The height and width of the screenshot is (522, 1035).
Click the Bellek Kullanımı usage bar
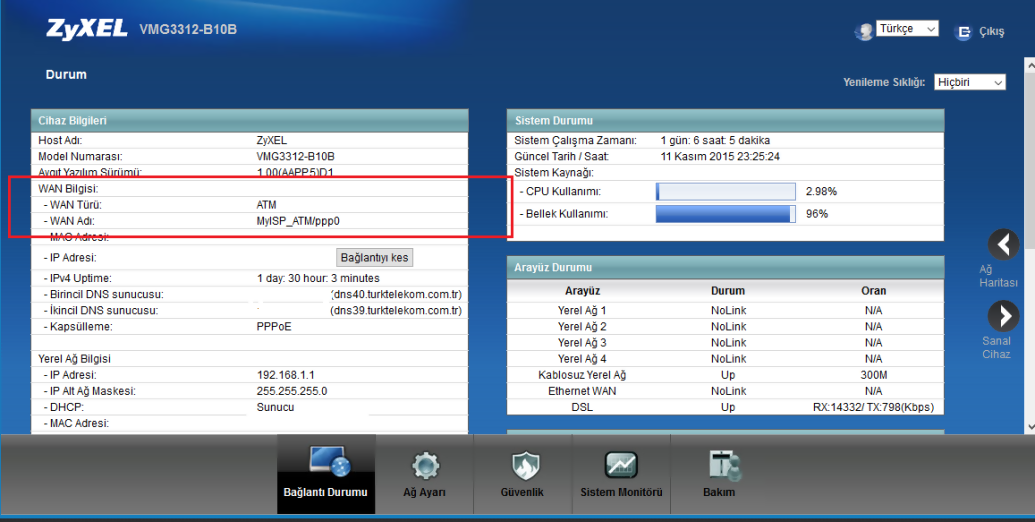pyautogui.click(x=725, y=213)
